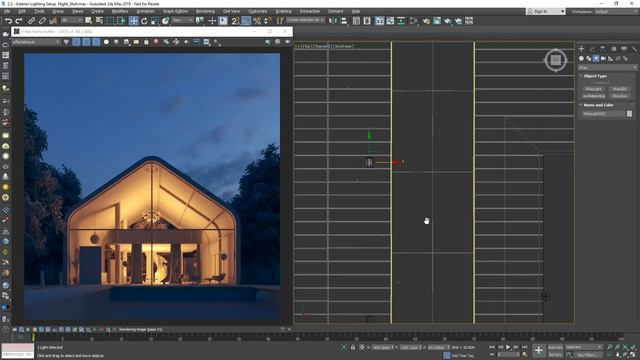
Task: Open the Modifiers menu
Action: pos(120,11)
